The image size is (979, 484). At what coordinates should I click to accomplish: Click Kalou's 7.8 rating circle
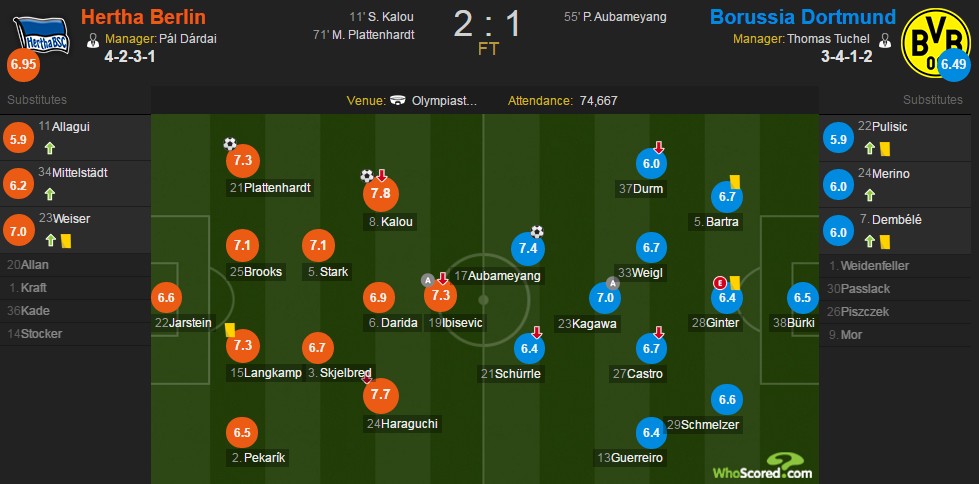(380, 193)
